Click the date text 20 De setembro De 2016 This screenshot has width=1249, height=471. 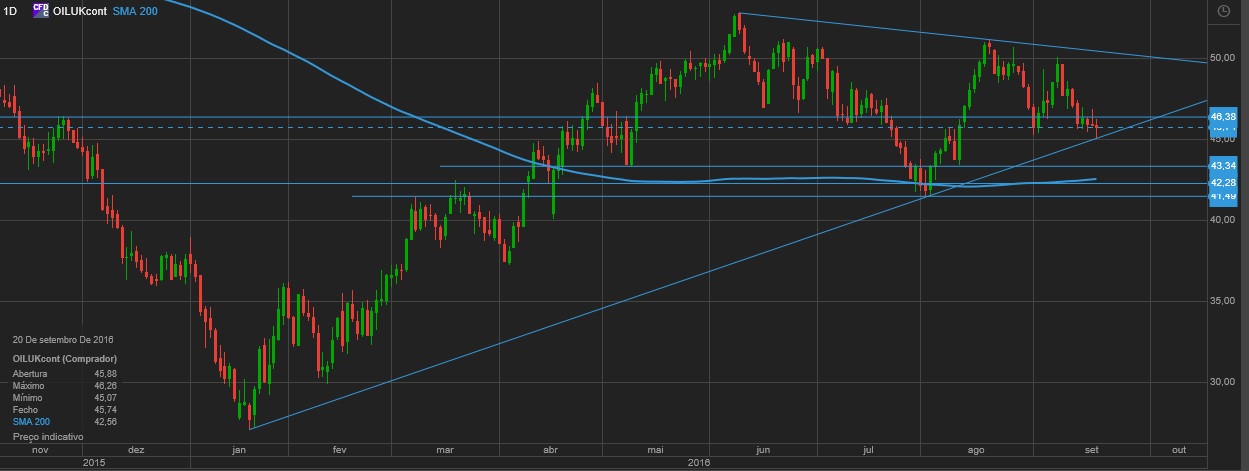pos(65,341)
